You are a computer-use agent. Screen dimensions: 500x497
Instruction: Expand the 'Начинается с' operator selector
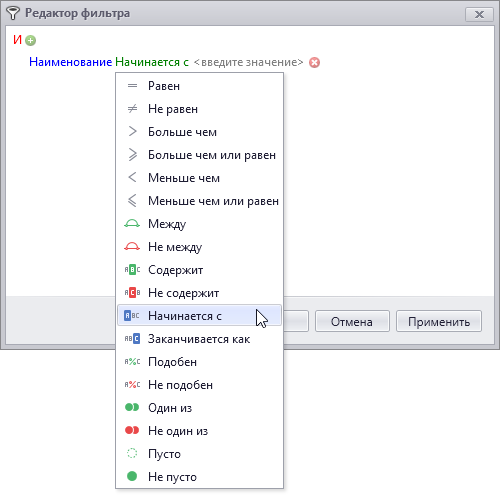point(152,62)
